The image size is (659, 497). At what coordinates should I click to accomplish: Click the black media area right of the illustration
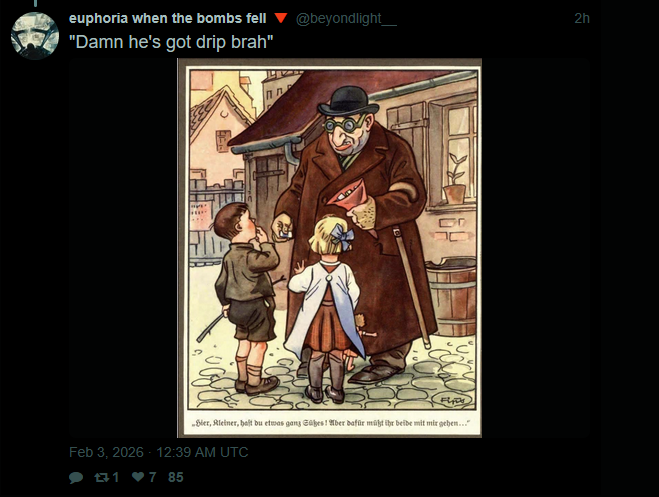pos(535,248)
